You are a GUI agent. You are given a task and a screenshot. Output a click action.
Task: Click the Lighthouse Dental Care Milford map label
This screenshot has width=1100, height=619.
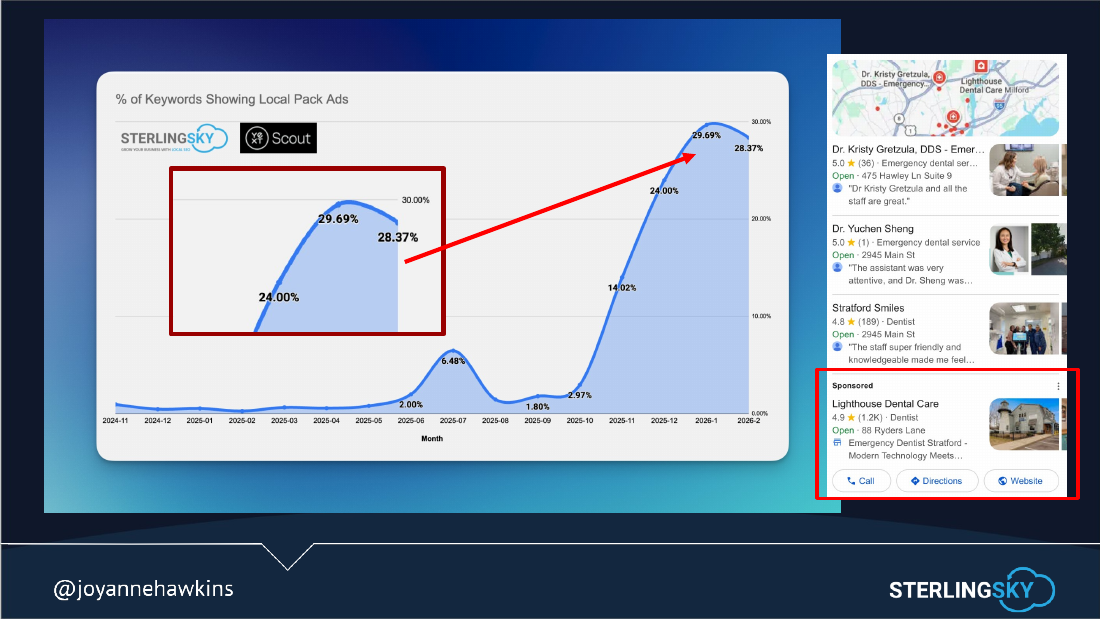994,86
